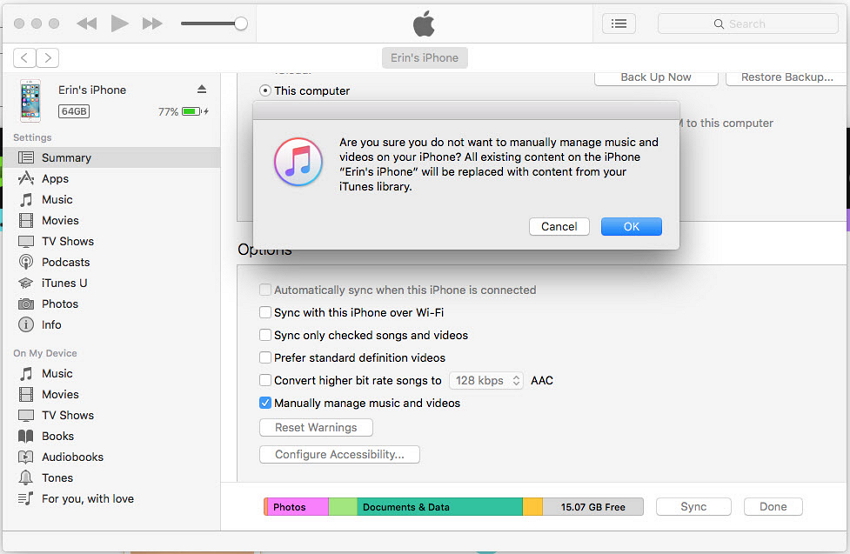The width and height of the screenshot is (850, 554).
Task: Select Podcasts in the Settings sidebar
Action: tap(65, 262)
